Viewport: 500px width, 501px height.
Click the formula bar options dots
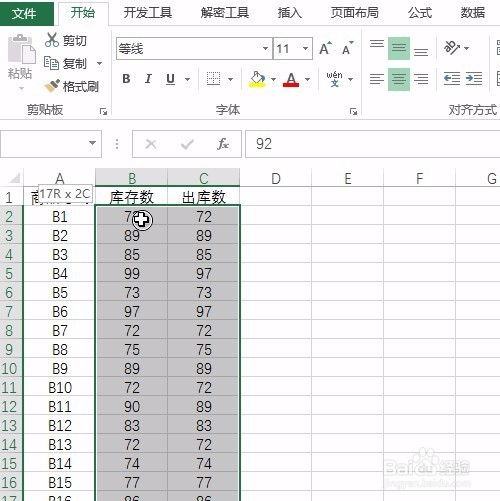(x=117, y=144)
